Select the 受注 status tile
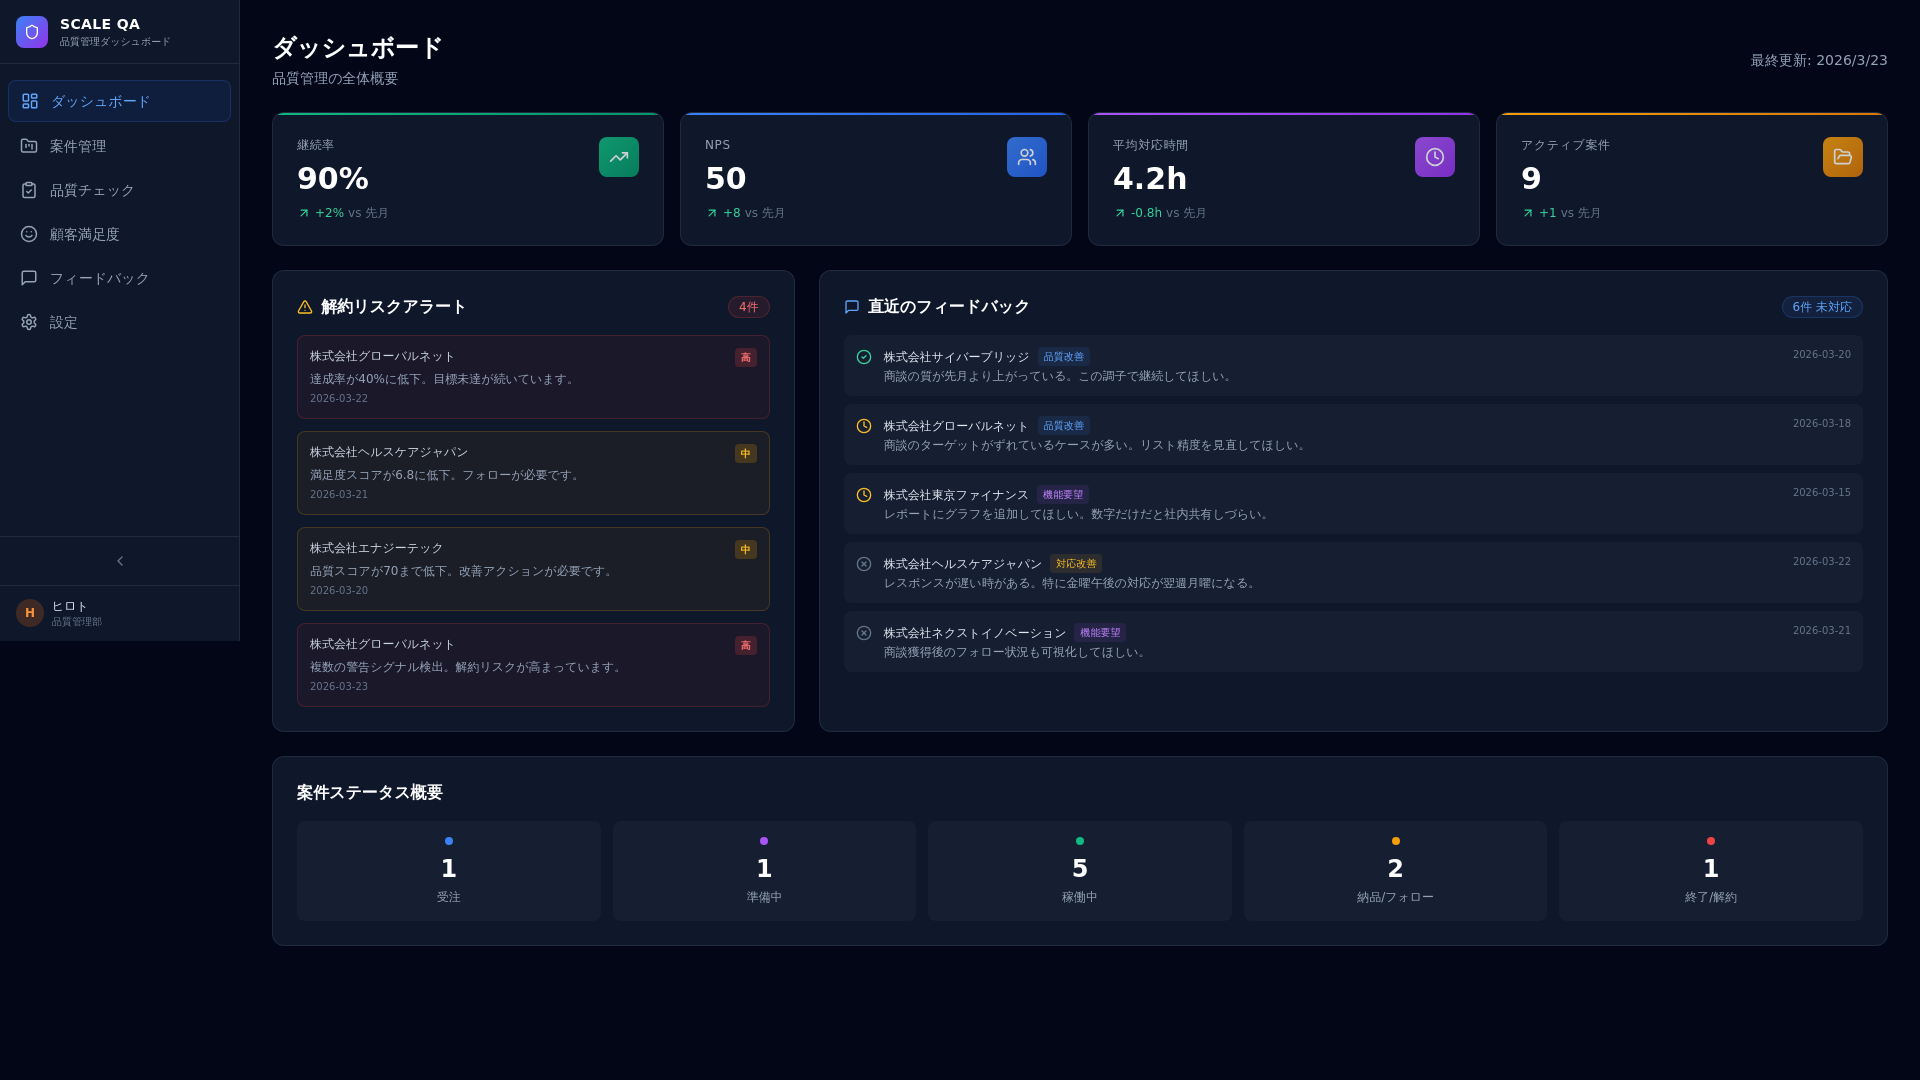The width and height of the screenshot is (1920, 1080). tap(449, 871)
